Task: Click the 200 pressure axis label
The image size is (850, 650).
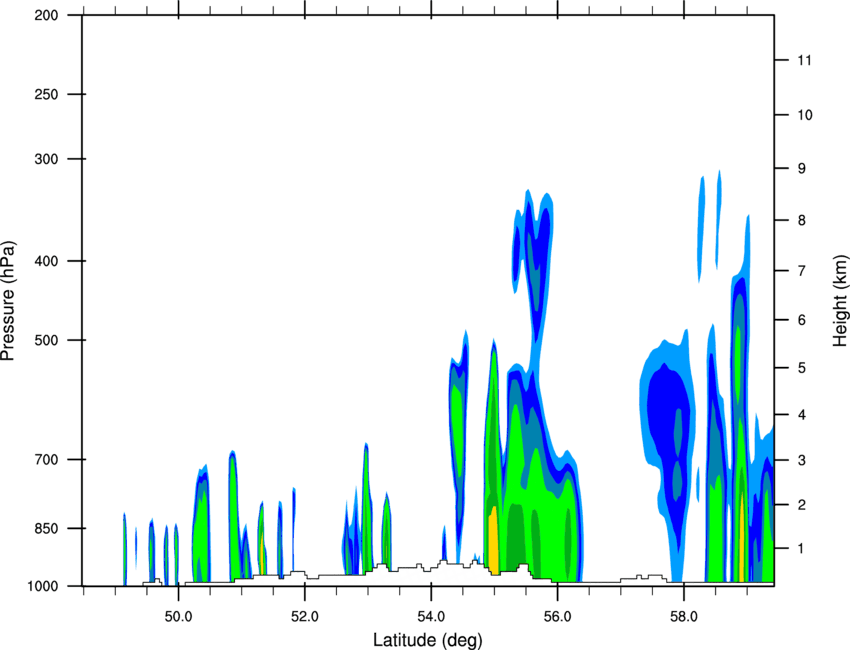Action: pos(46,15)
